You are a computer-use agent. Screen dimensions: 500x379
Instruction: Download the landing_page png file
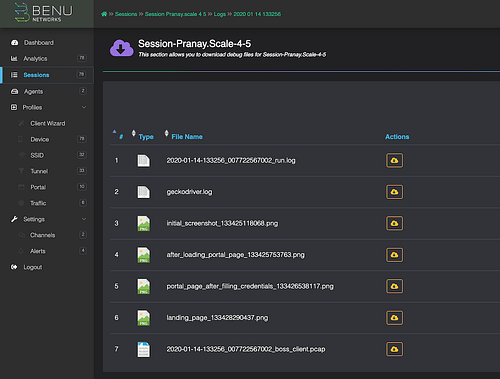[x=394, y=318]
